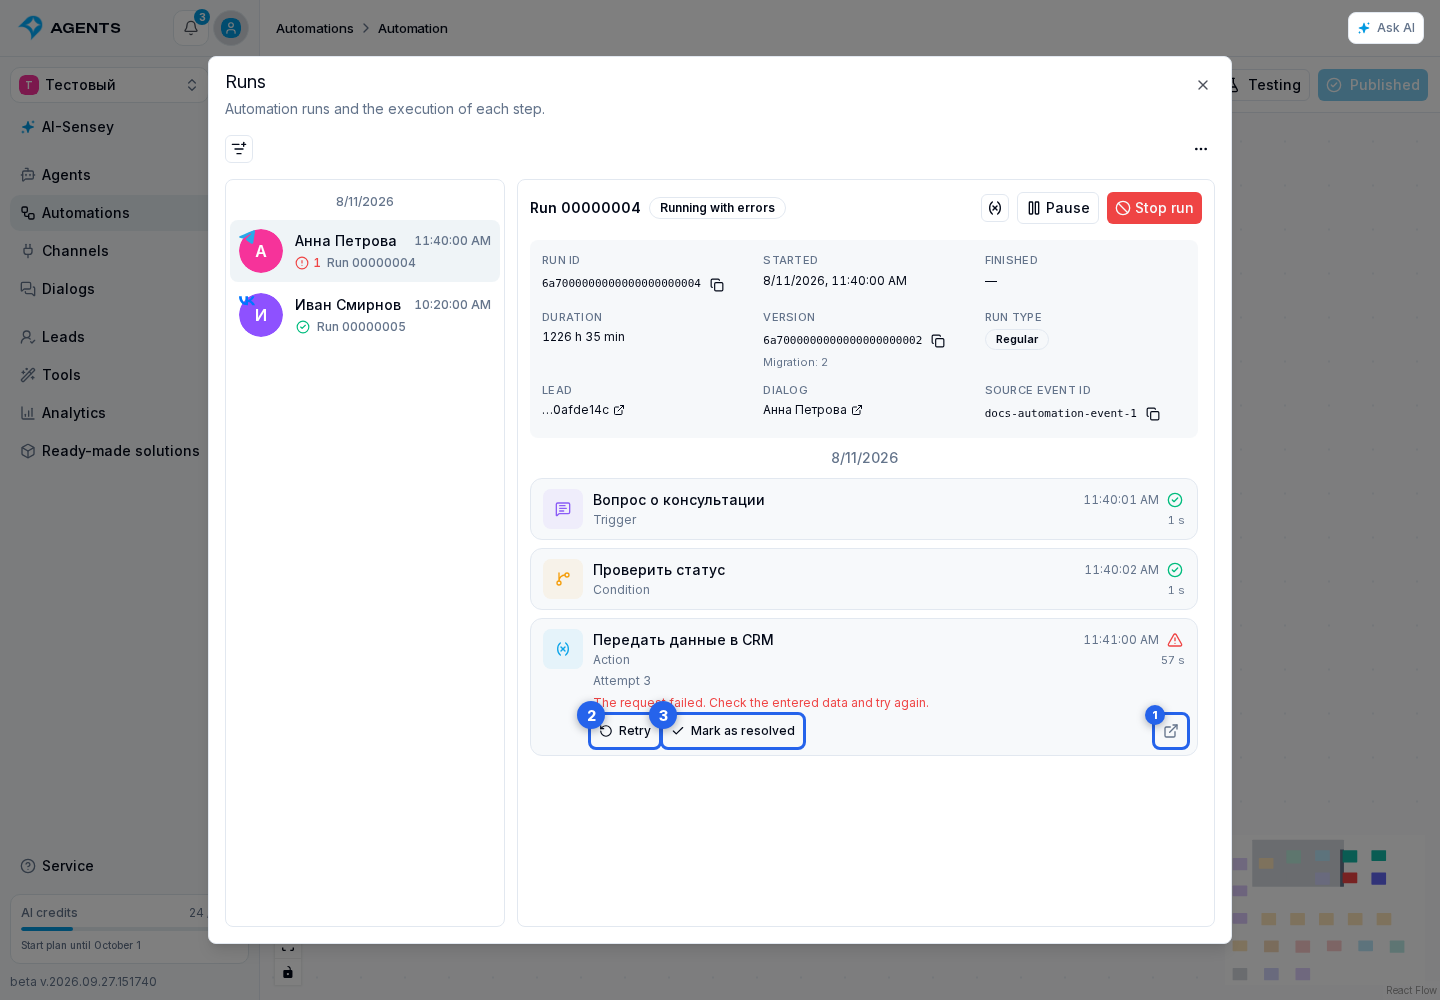This screenshot has height=1000, width=1440.
Task: Mark the failed step as resolved
Action: click(x=733, y=731)
